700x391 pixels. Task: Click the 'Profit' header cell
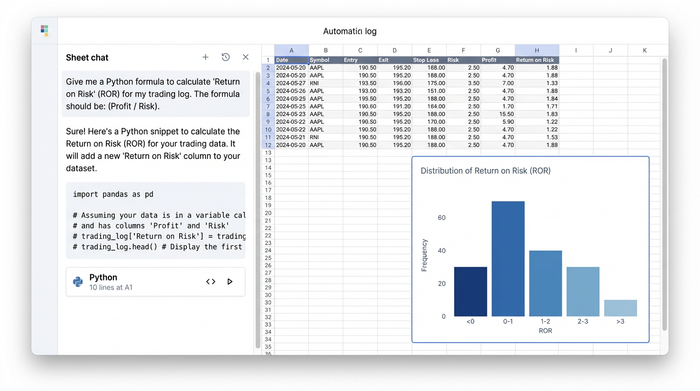(498, 60)
